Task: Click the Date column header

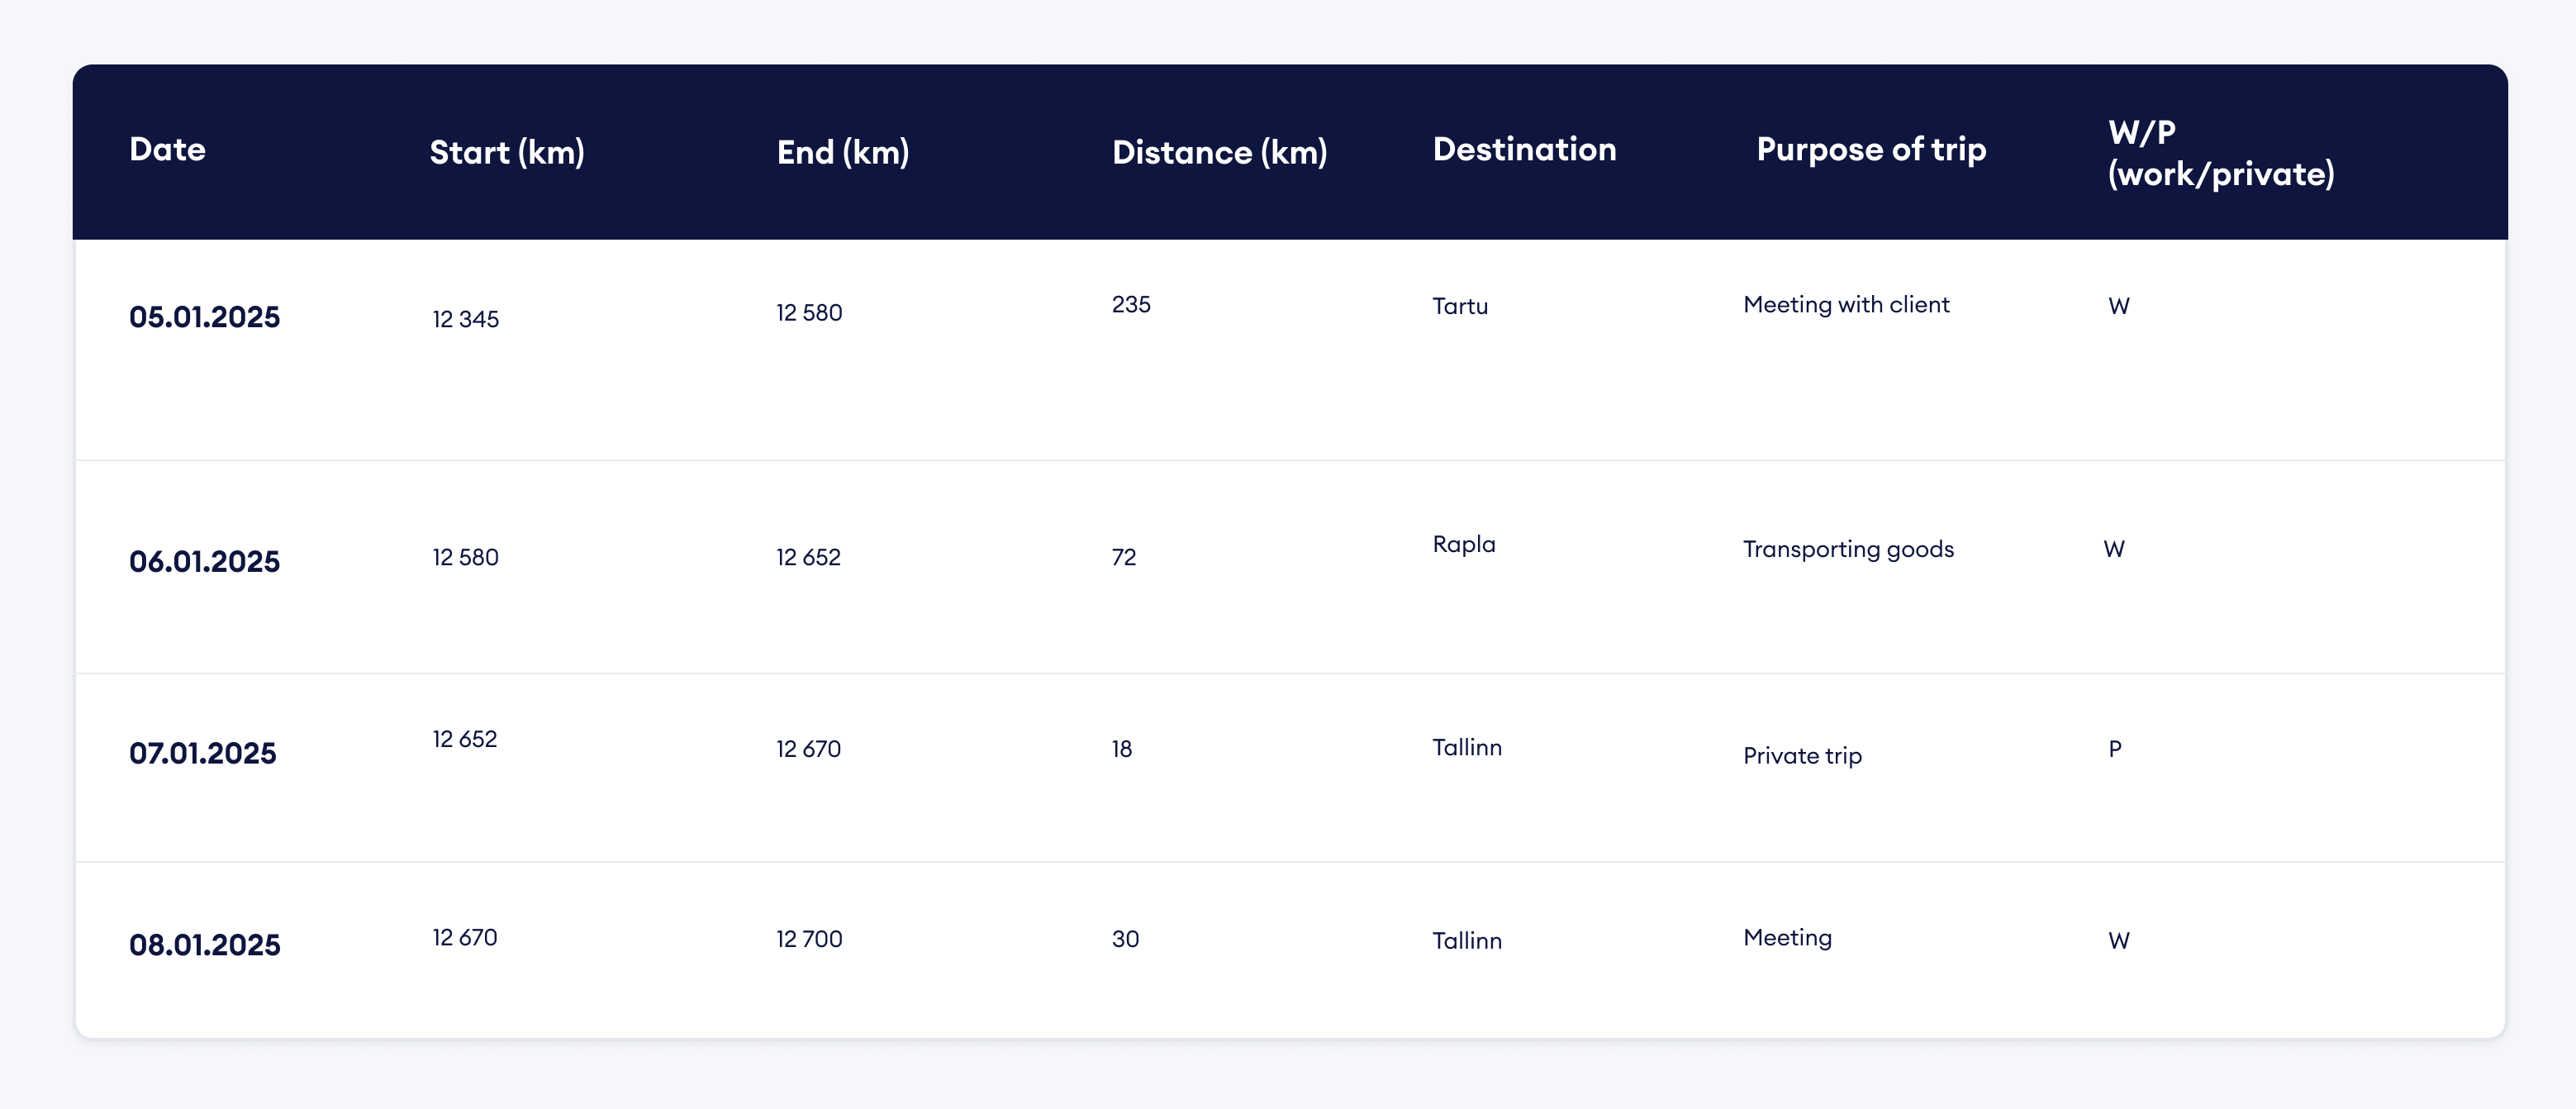Action: tap(167, 150)
